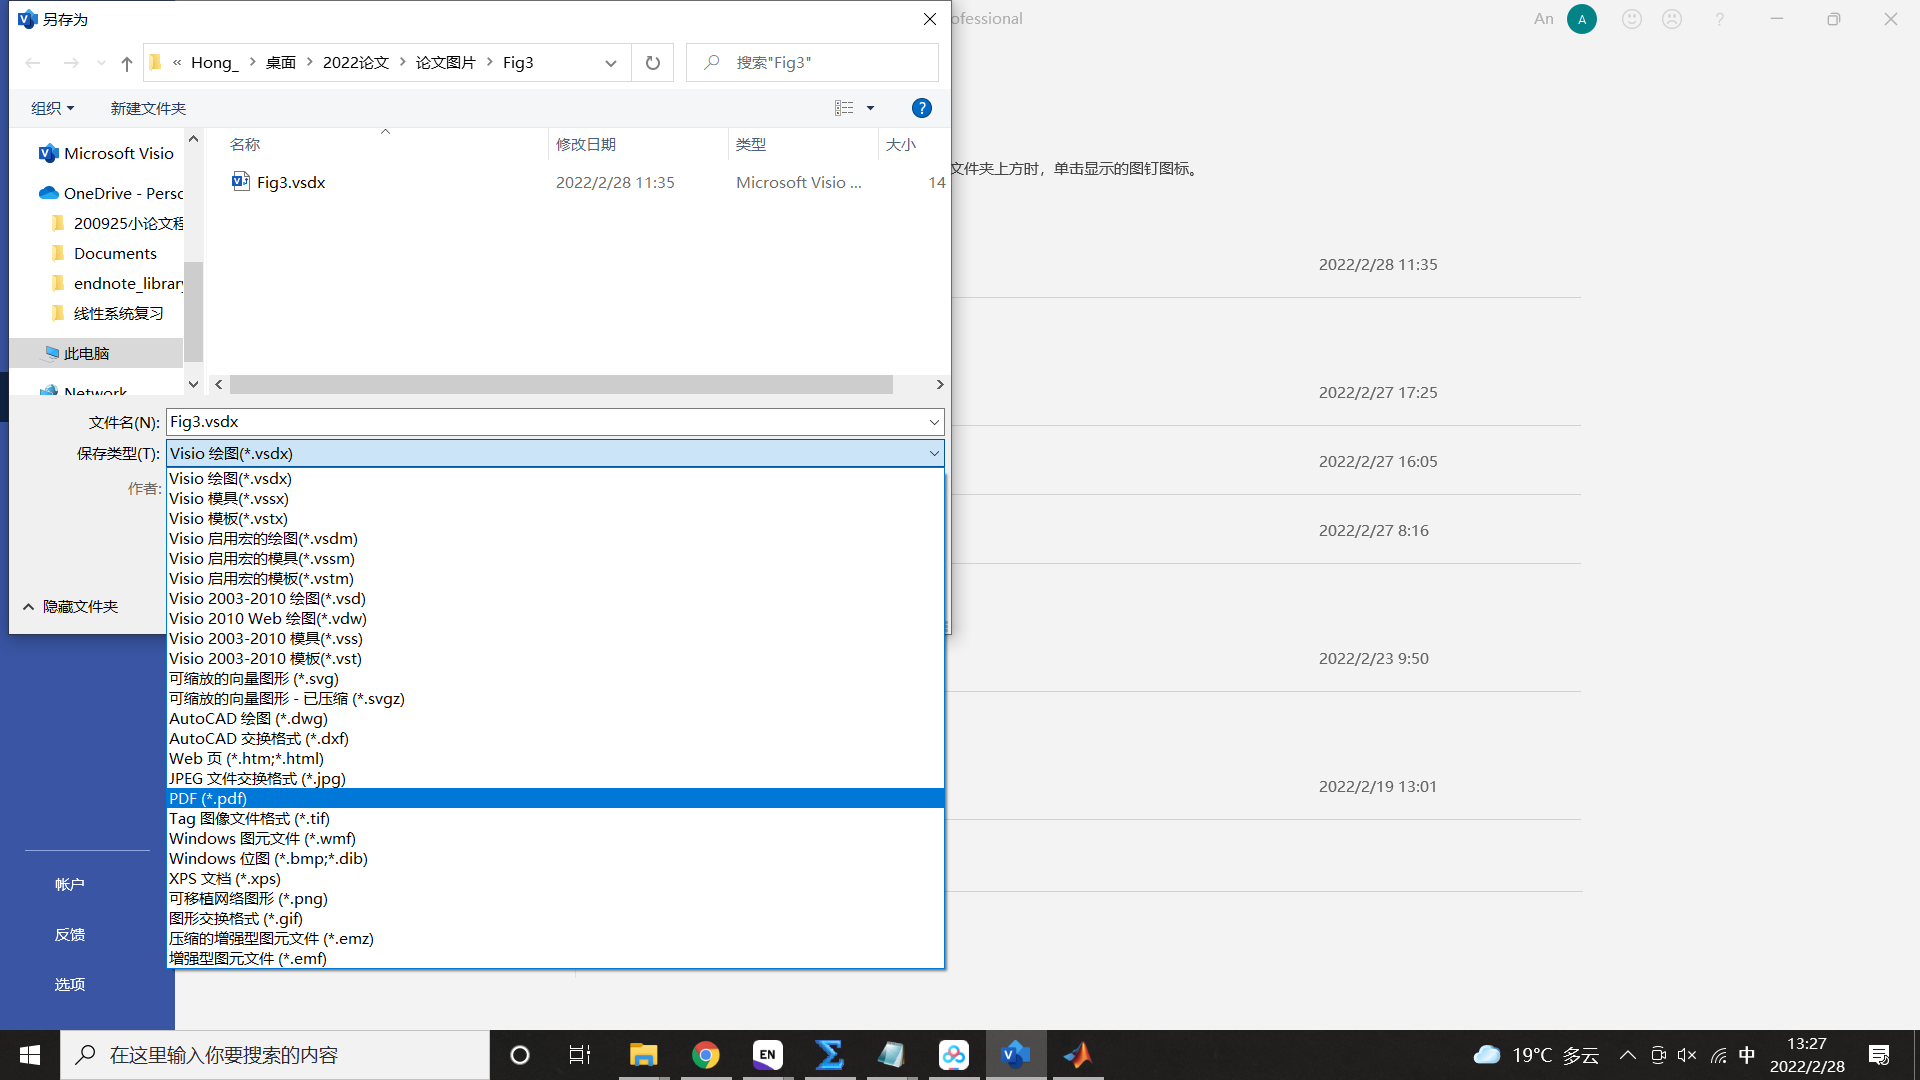Choose Web 页 (*.htm;*.html) format

pyautogui.click(x=555, y=758)
